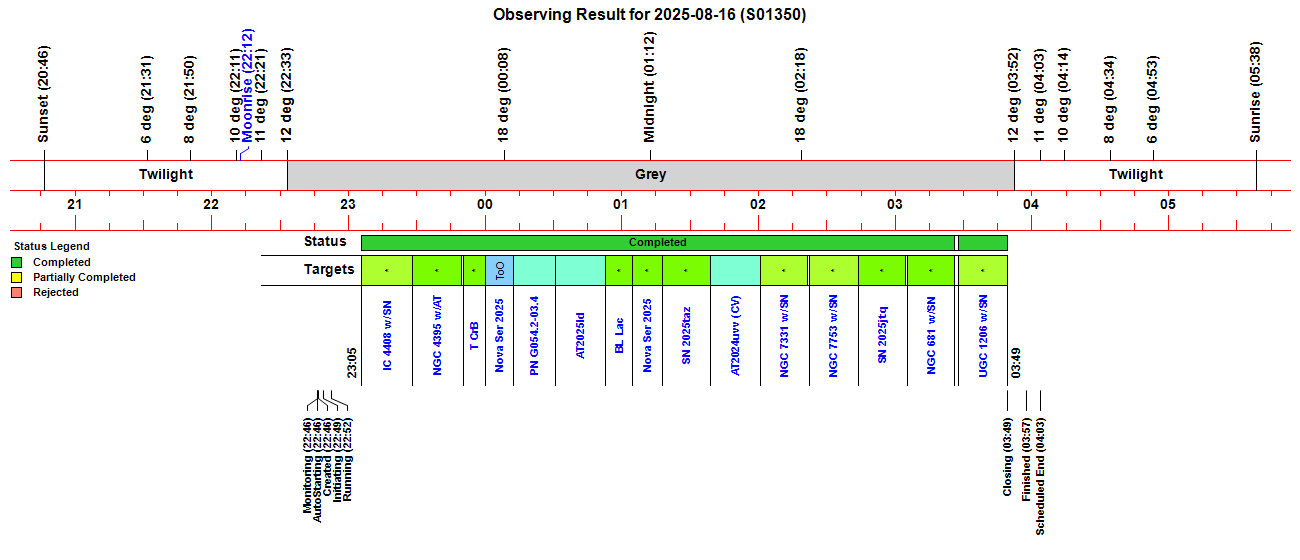Click the SN 2025taz target label
This screenshot has height=560, width=1300.
[x=686, y=335]
